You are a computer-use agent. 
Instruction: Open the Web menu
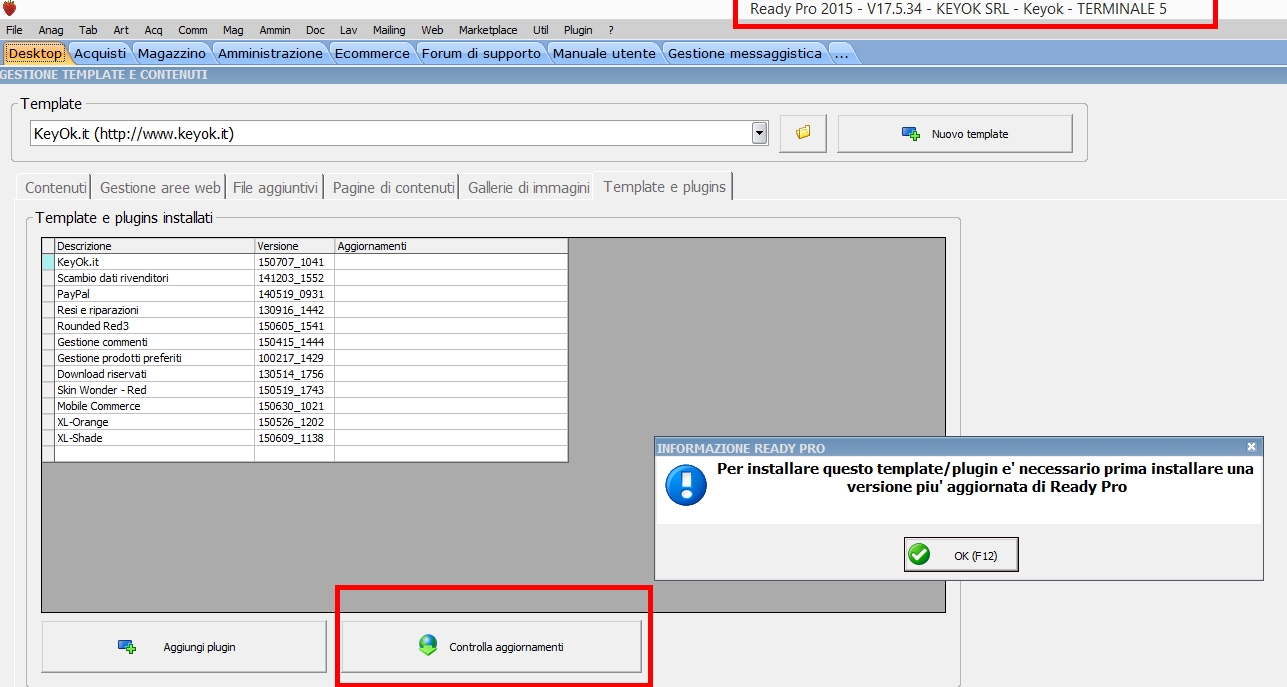click(432, 30)
